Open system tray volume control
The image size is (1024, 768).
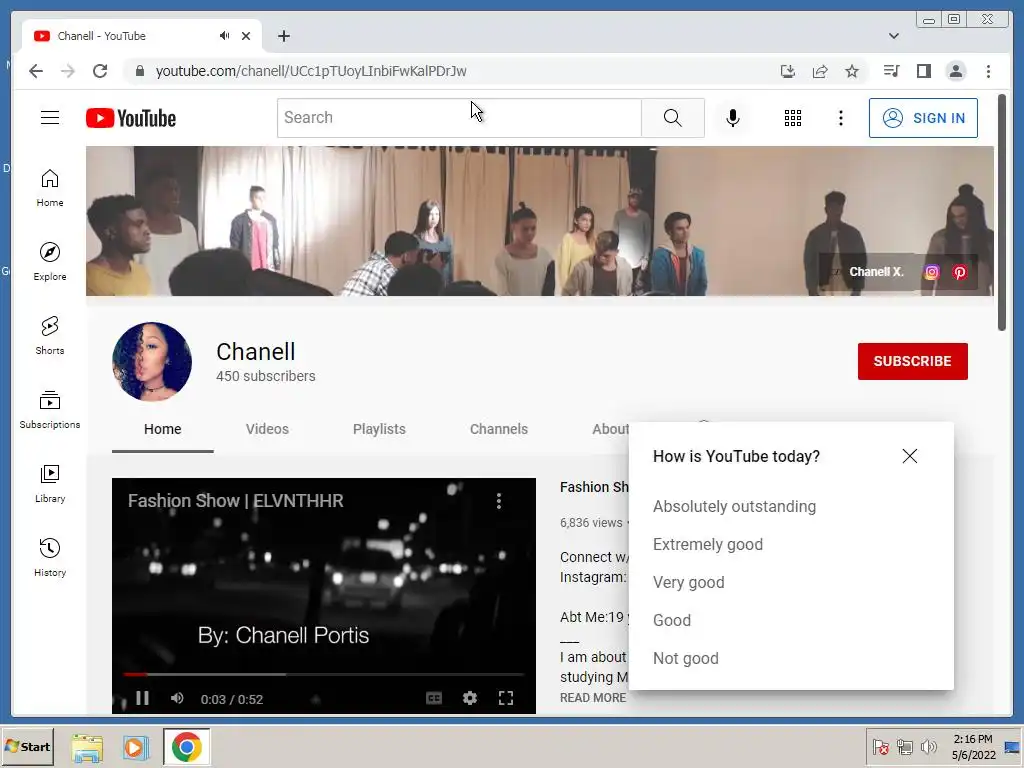[929, 746]
